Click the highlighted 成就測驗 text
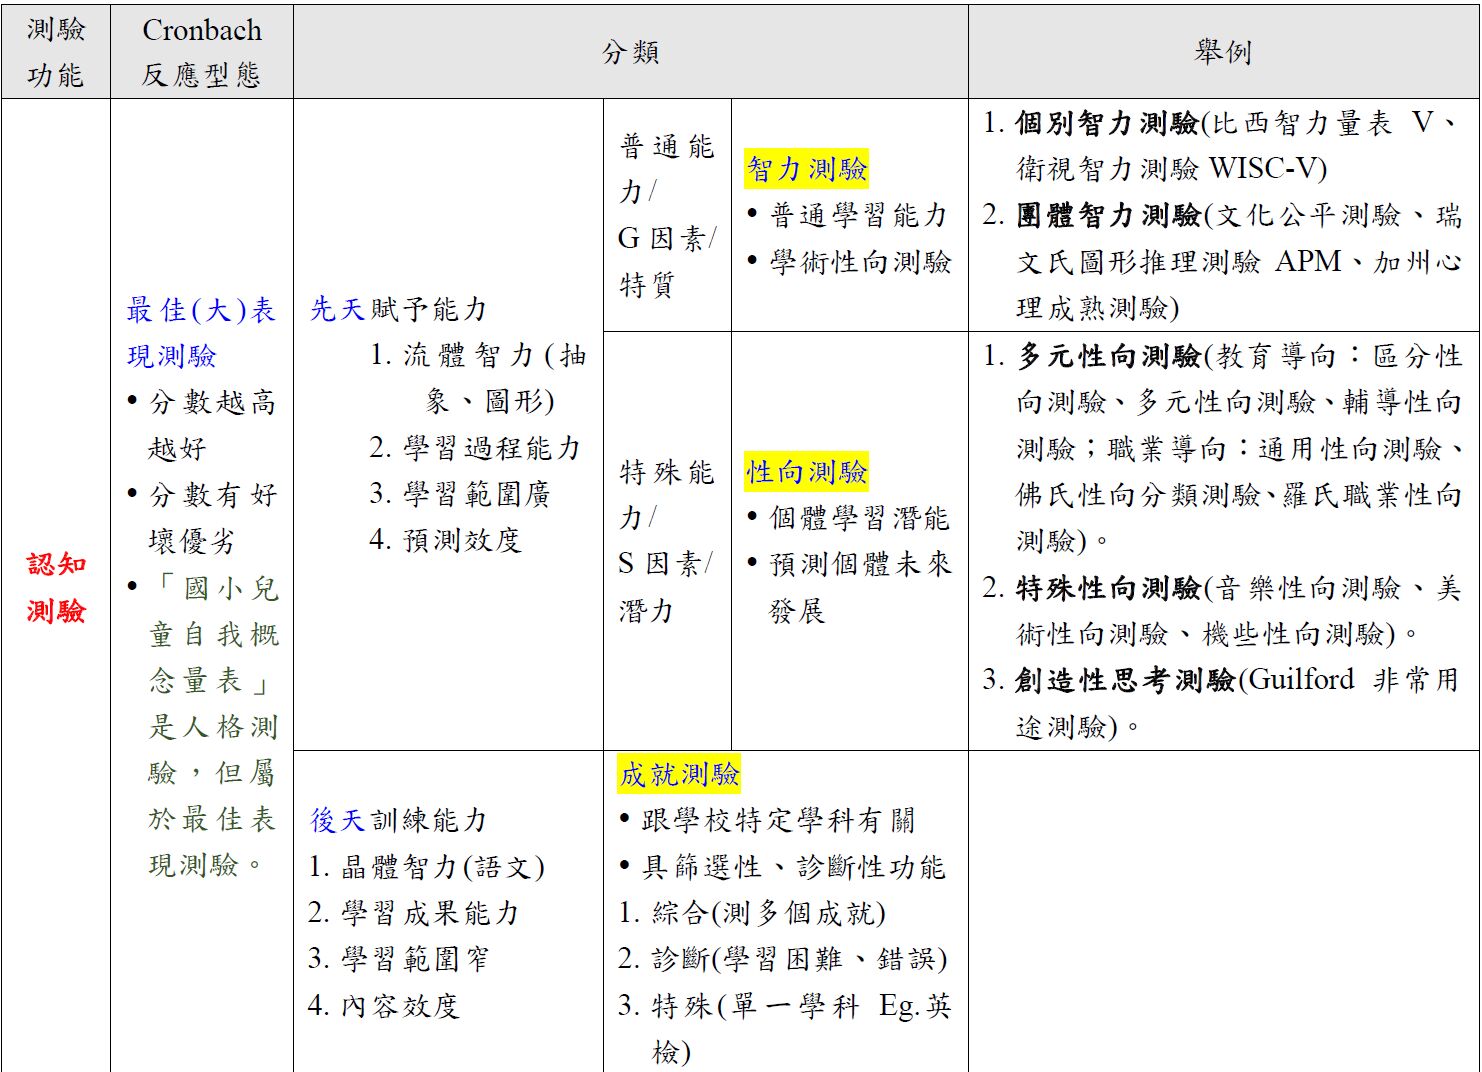 679,774
